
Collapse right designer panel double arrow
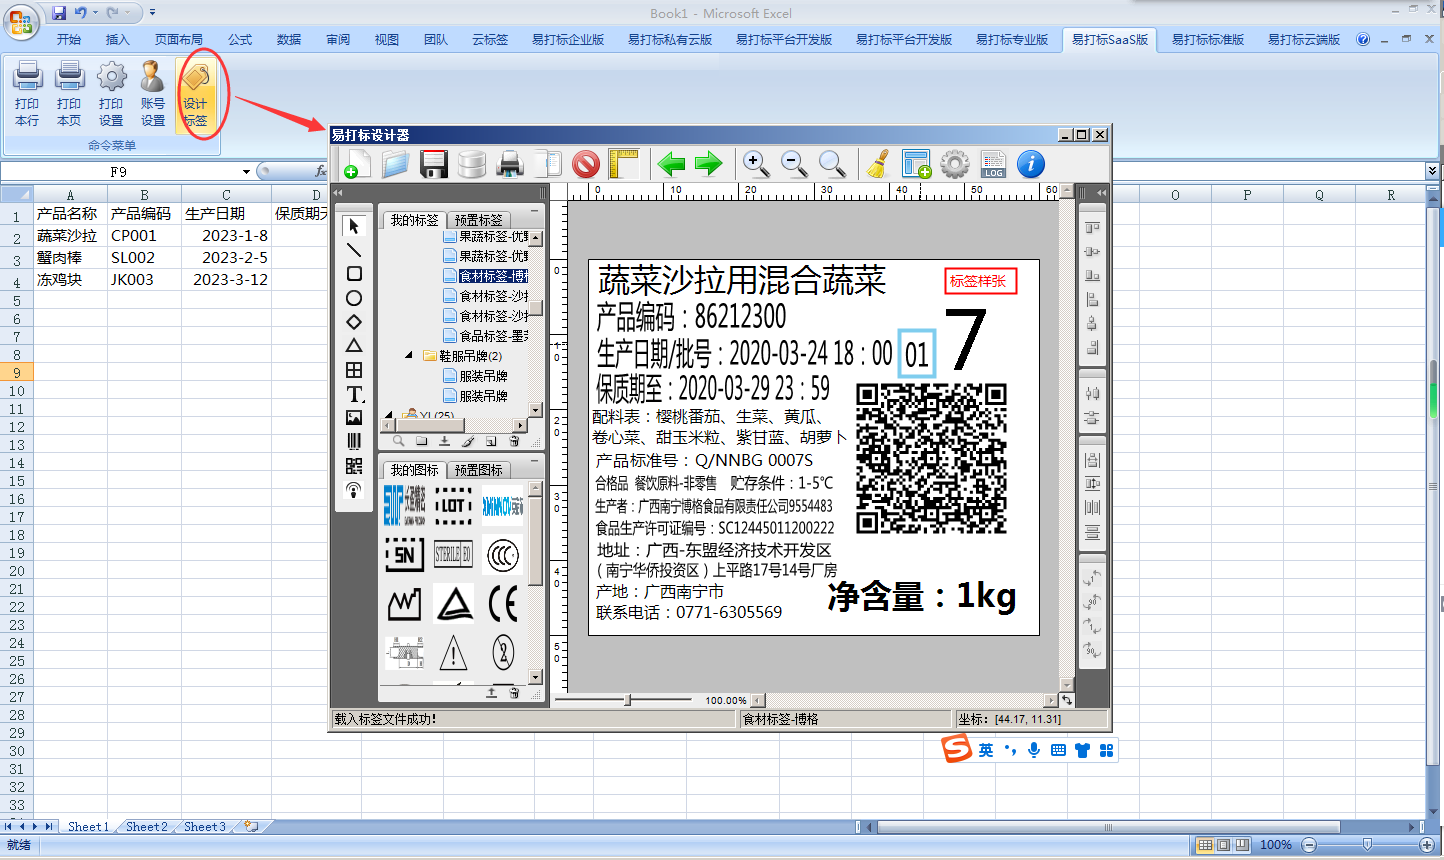(x=1101, y=193)
